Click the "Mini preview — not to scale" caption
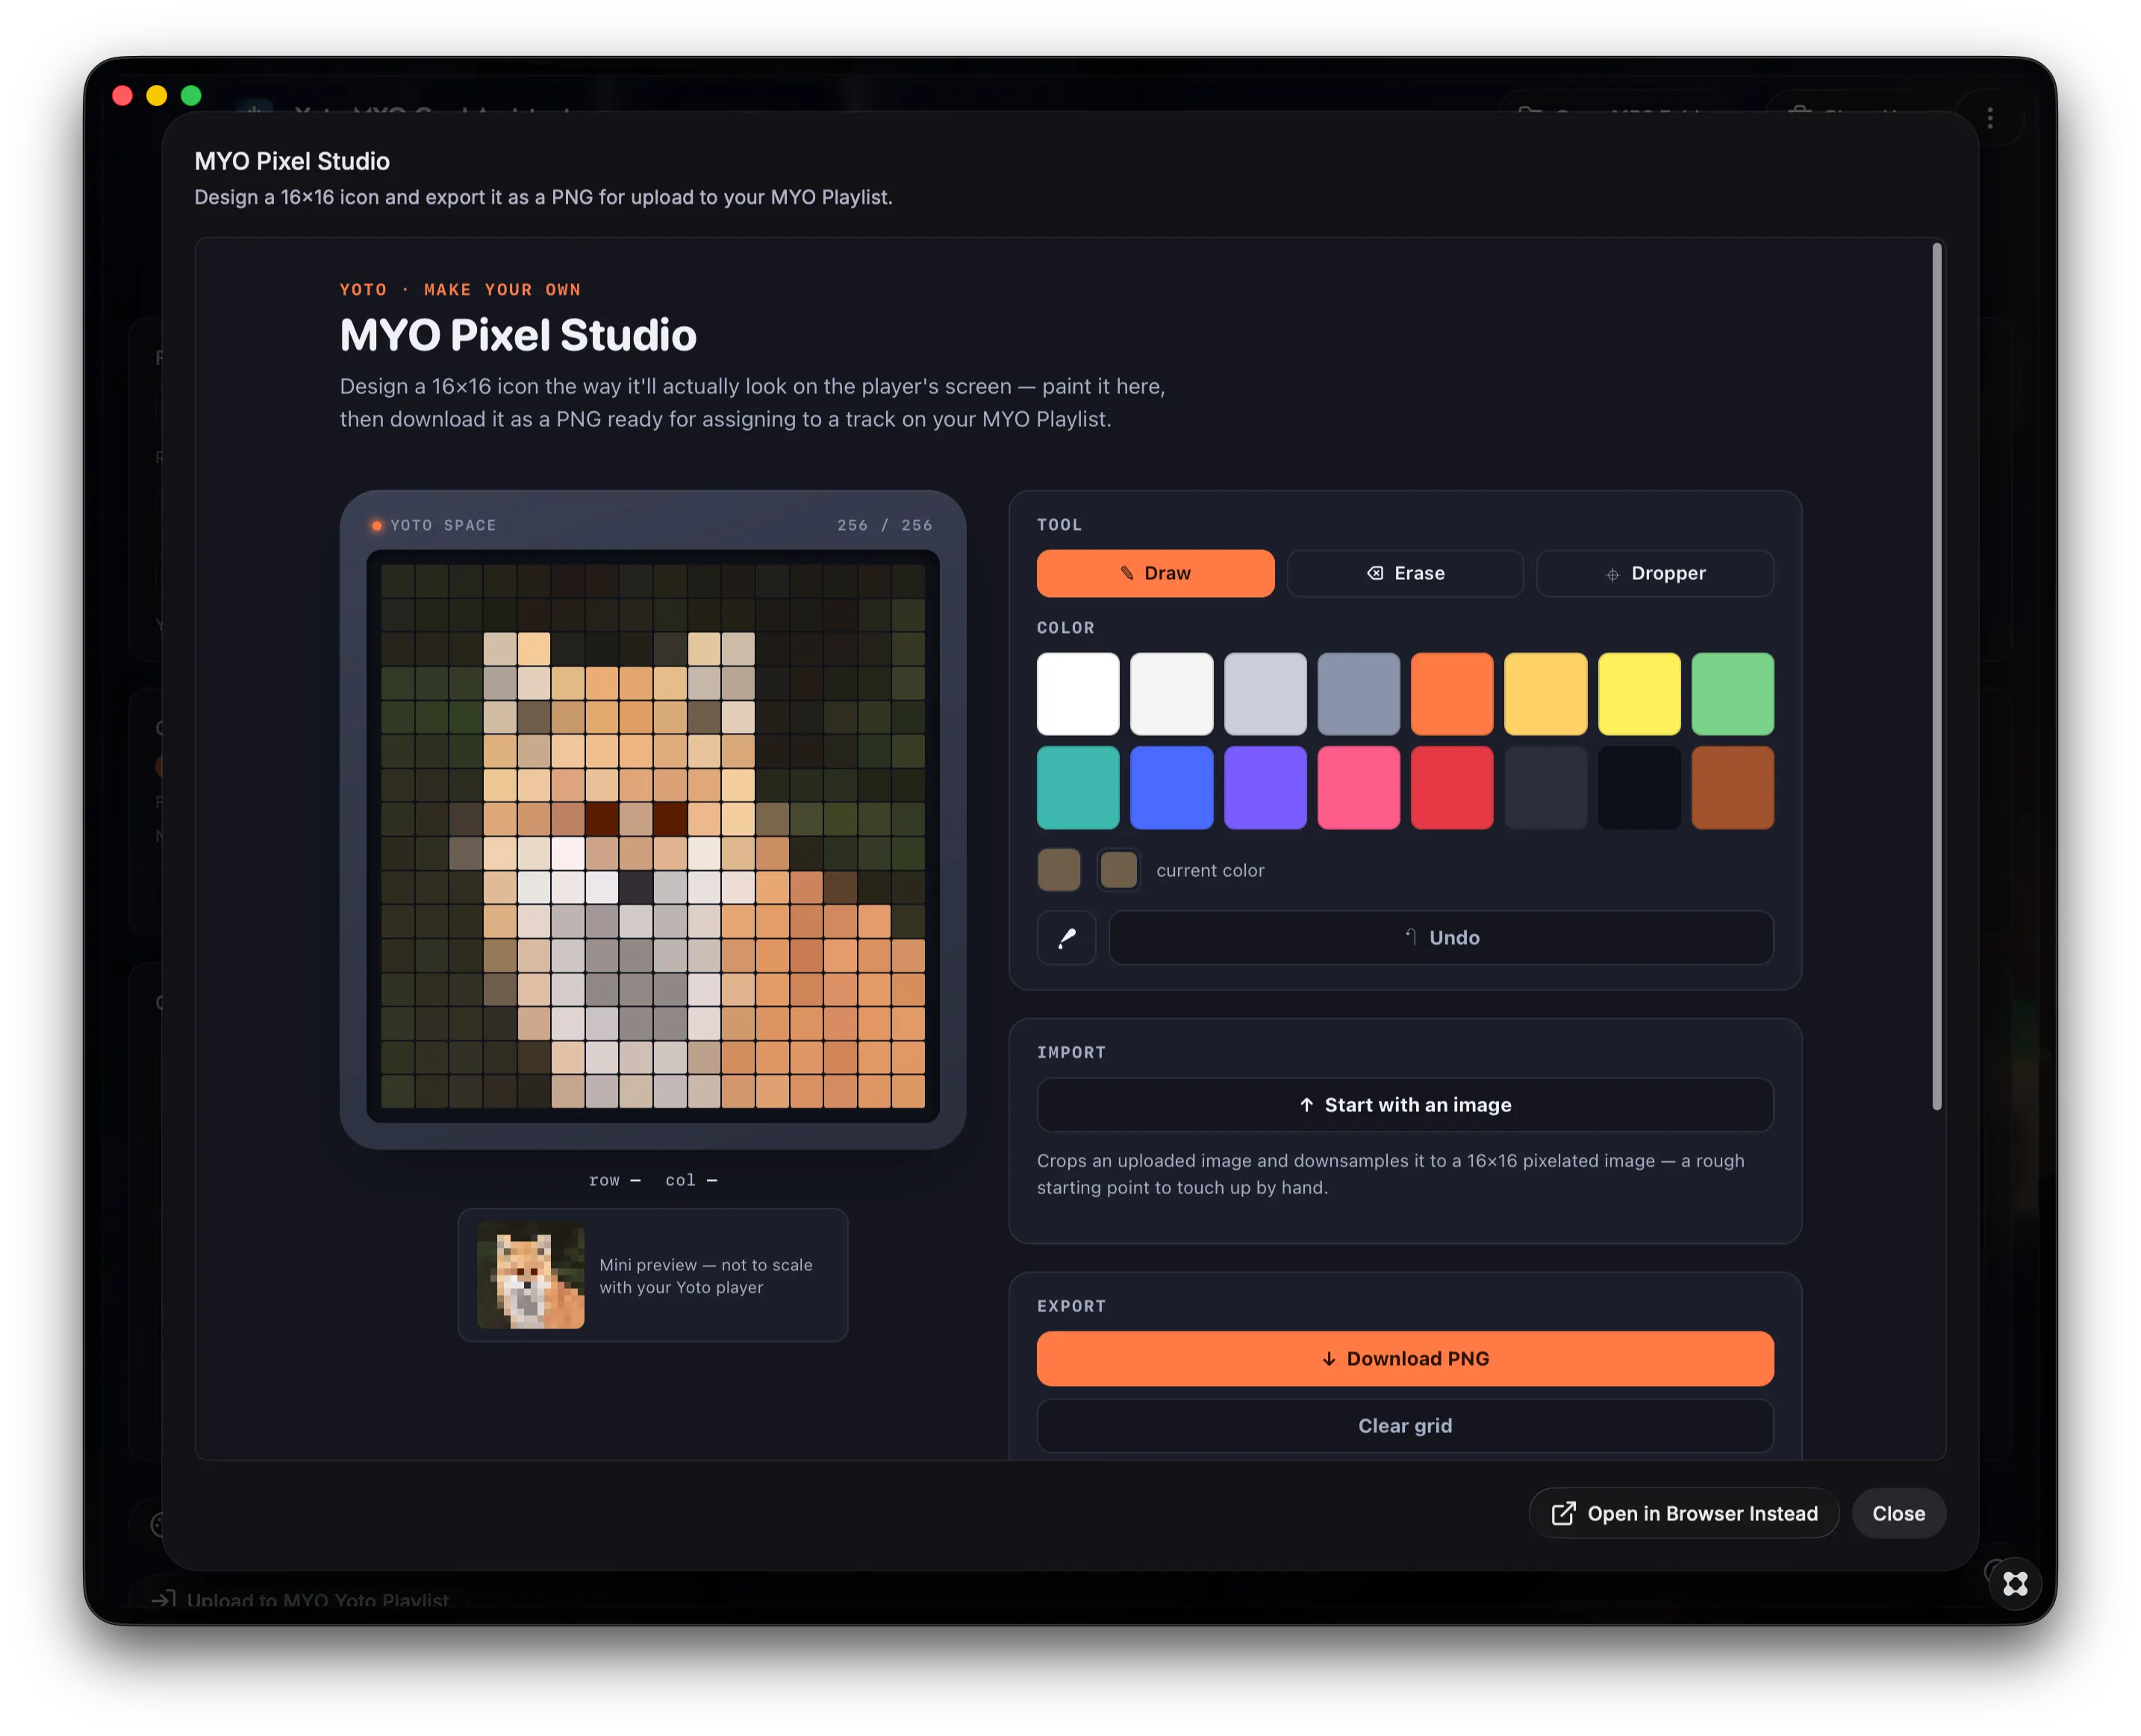 [706, 1275]
